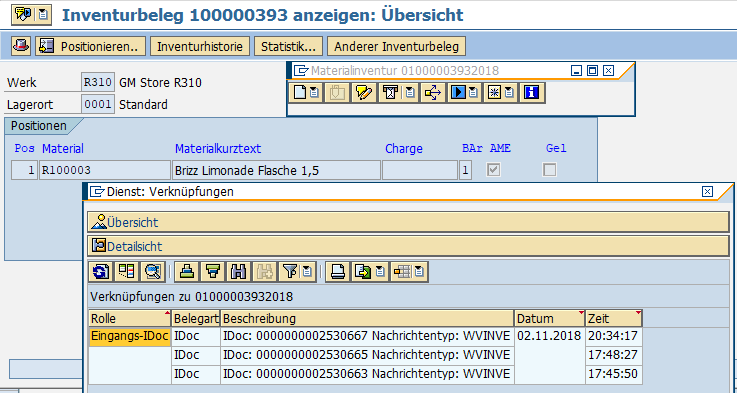
Task: Click the set filter funnel icon
Action: tap(290, 272)
